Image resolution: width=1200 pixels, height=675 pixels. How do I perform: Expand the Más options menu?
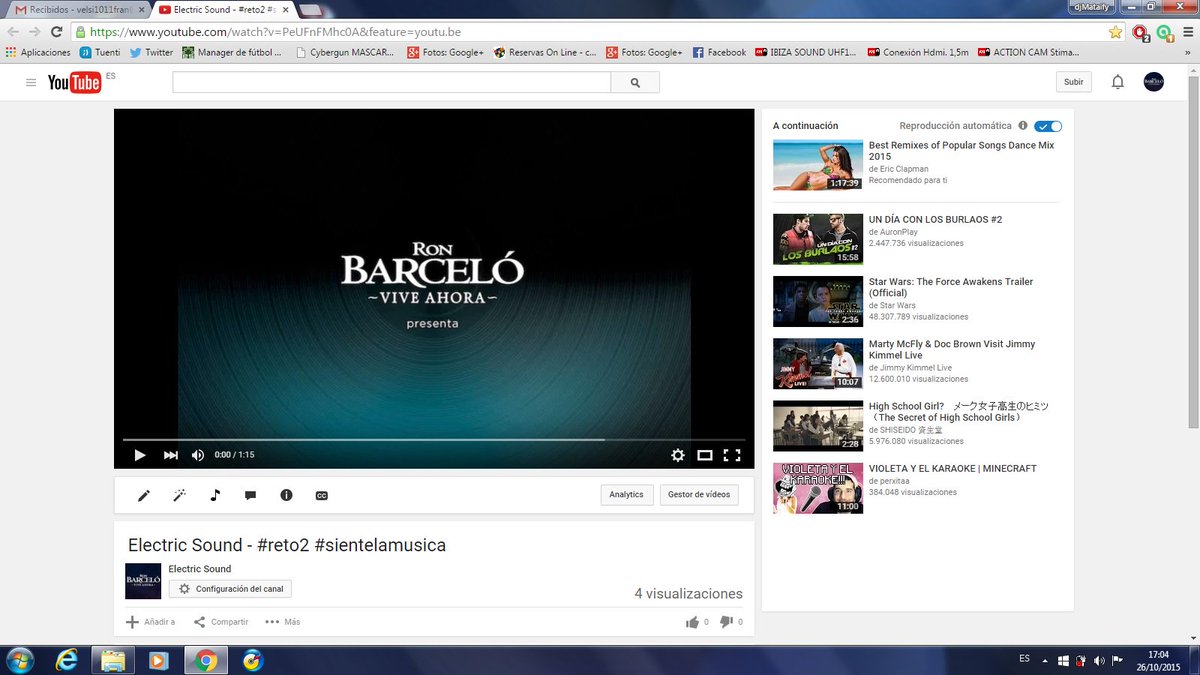[x=283, y=622]
